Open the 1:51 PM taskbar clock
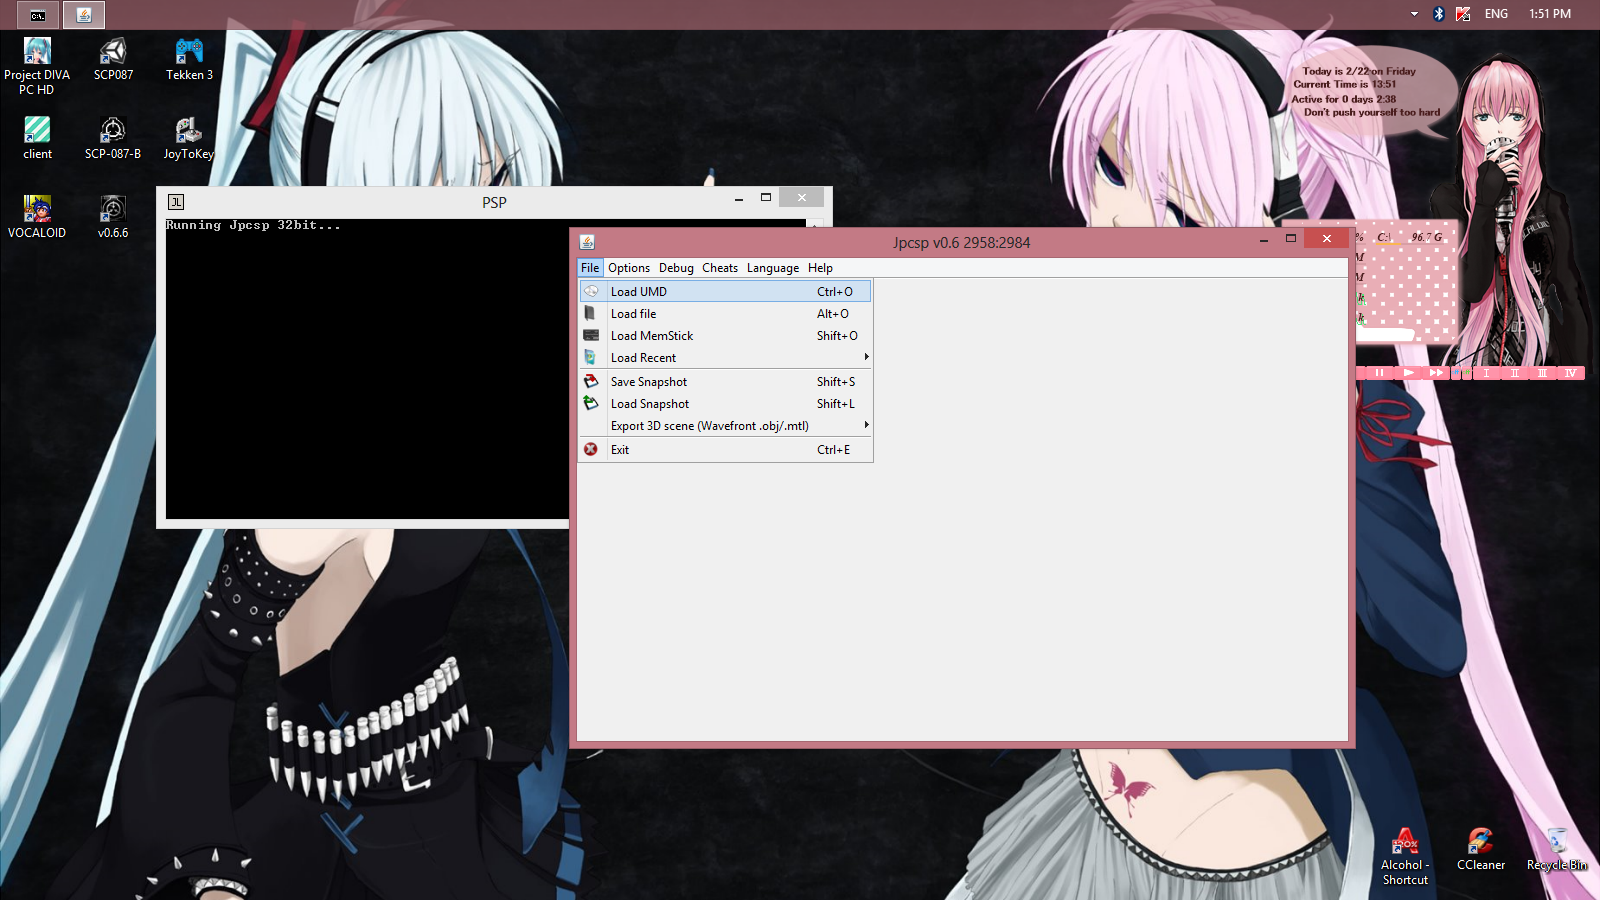The height and width of the screenshot is (900, 1600). [1550, 14]
